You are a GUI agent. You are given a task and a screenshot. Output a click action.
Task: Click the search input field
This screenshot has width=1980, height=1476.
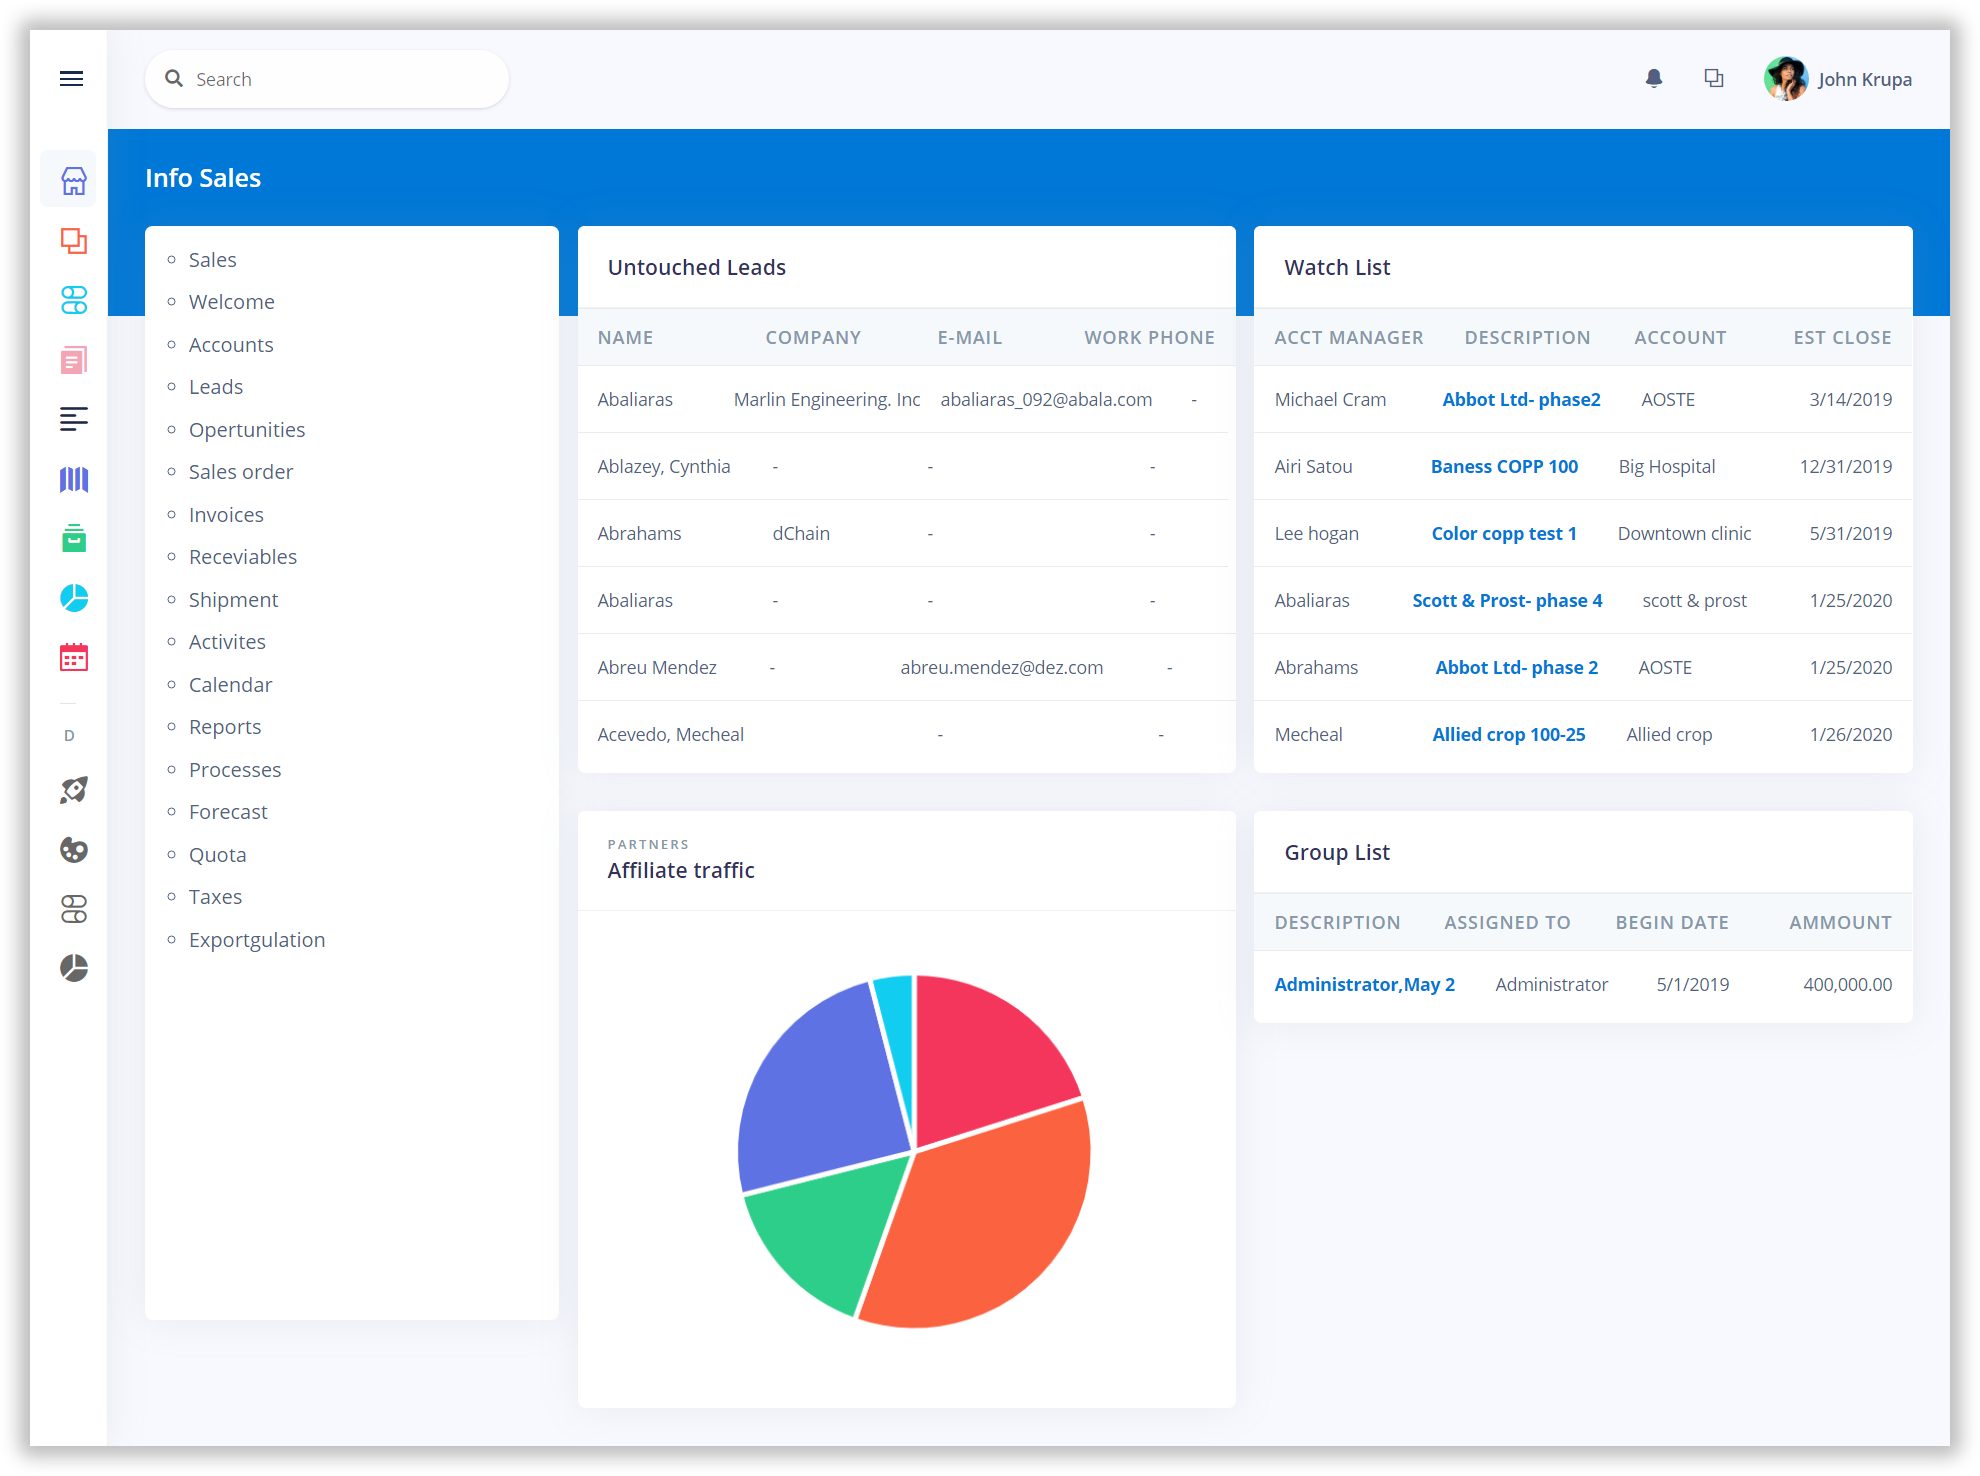point(326,78)
